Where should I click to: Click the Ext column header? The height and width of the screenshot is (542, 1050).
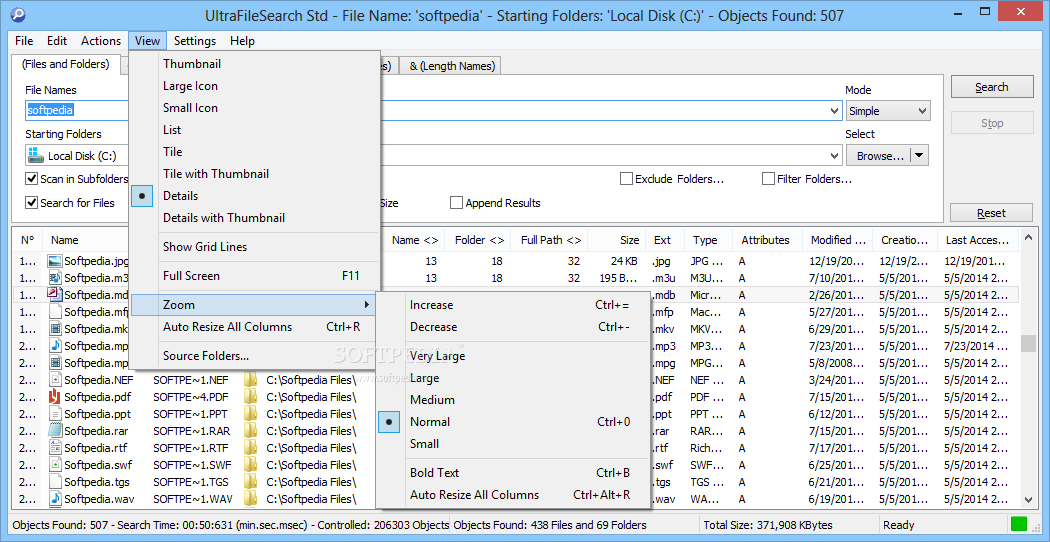pos(662,240)
